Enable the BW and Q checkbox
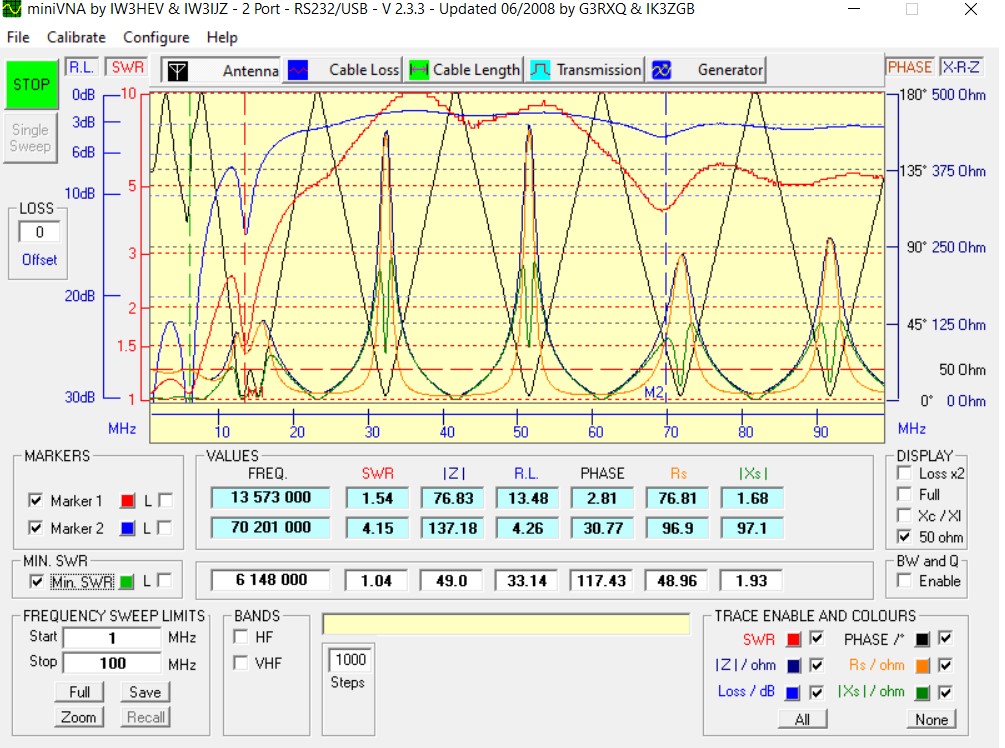This screenshot has width=1005, height=748. tap(905, 581)
